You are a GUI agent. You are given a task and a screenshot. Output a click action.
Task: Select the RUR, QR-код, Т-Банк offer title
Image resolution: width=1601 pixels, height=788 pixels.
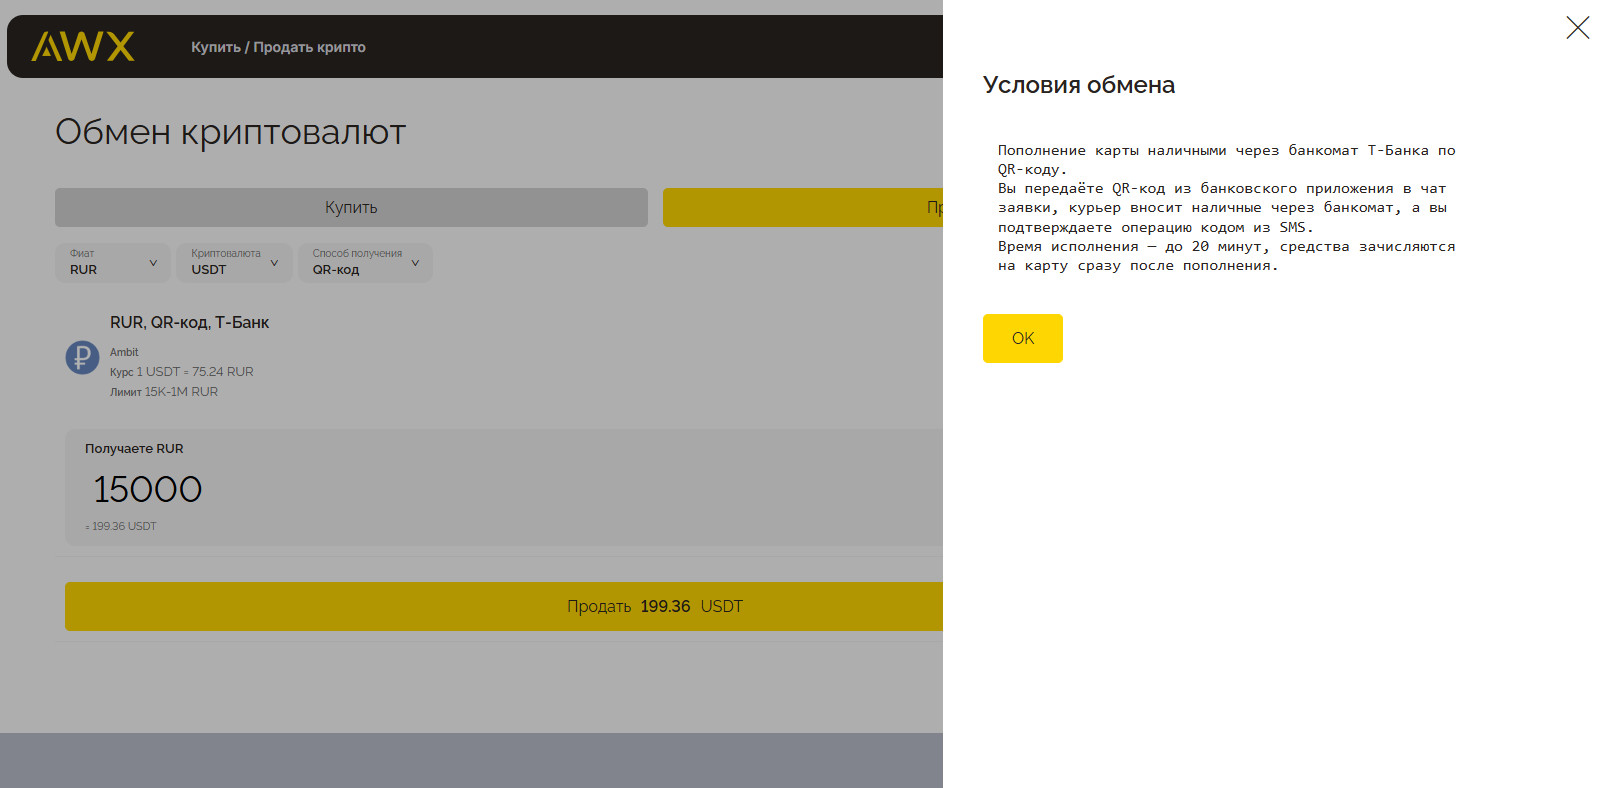(x=189, y=322)
